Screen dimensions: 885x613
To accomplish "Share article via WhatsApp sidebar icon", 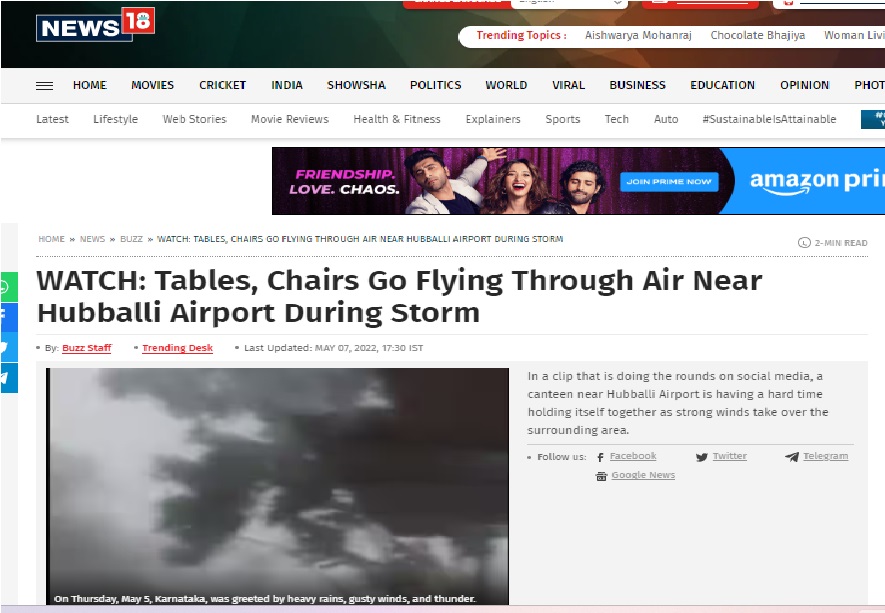I will (8, 287).
